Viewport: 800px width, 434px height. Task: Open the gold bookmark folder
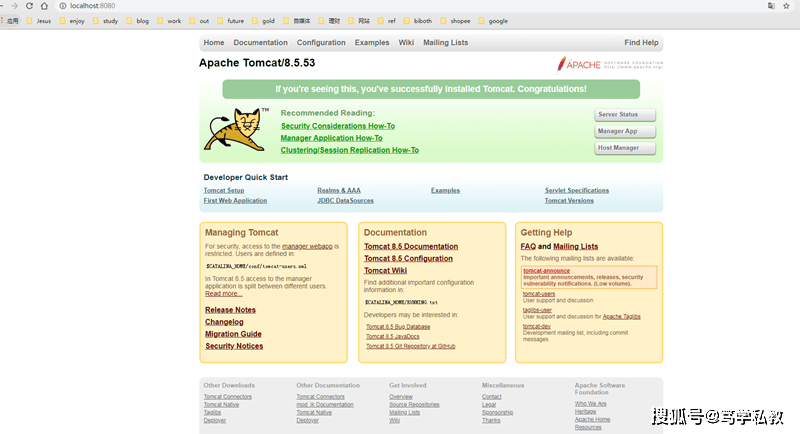(263, 21)
